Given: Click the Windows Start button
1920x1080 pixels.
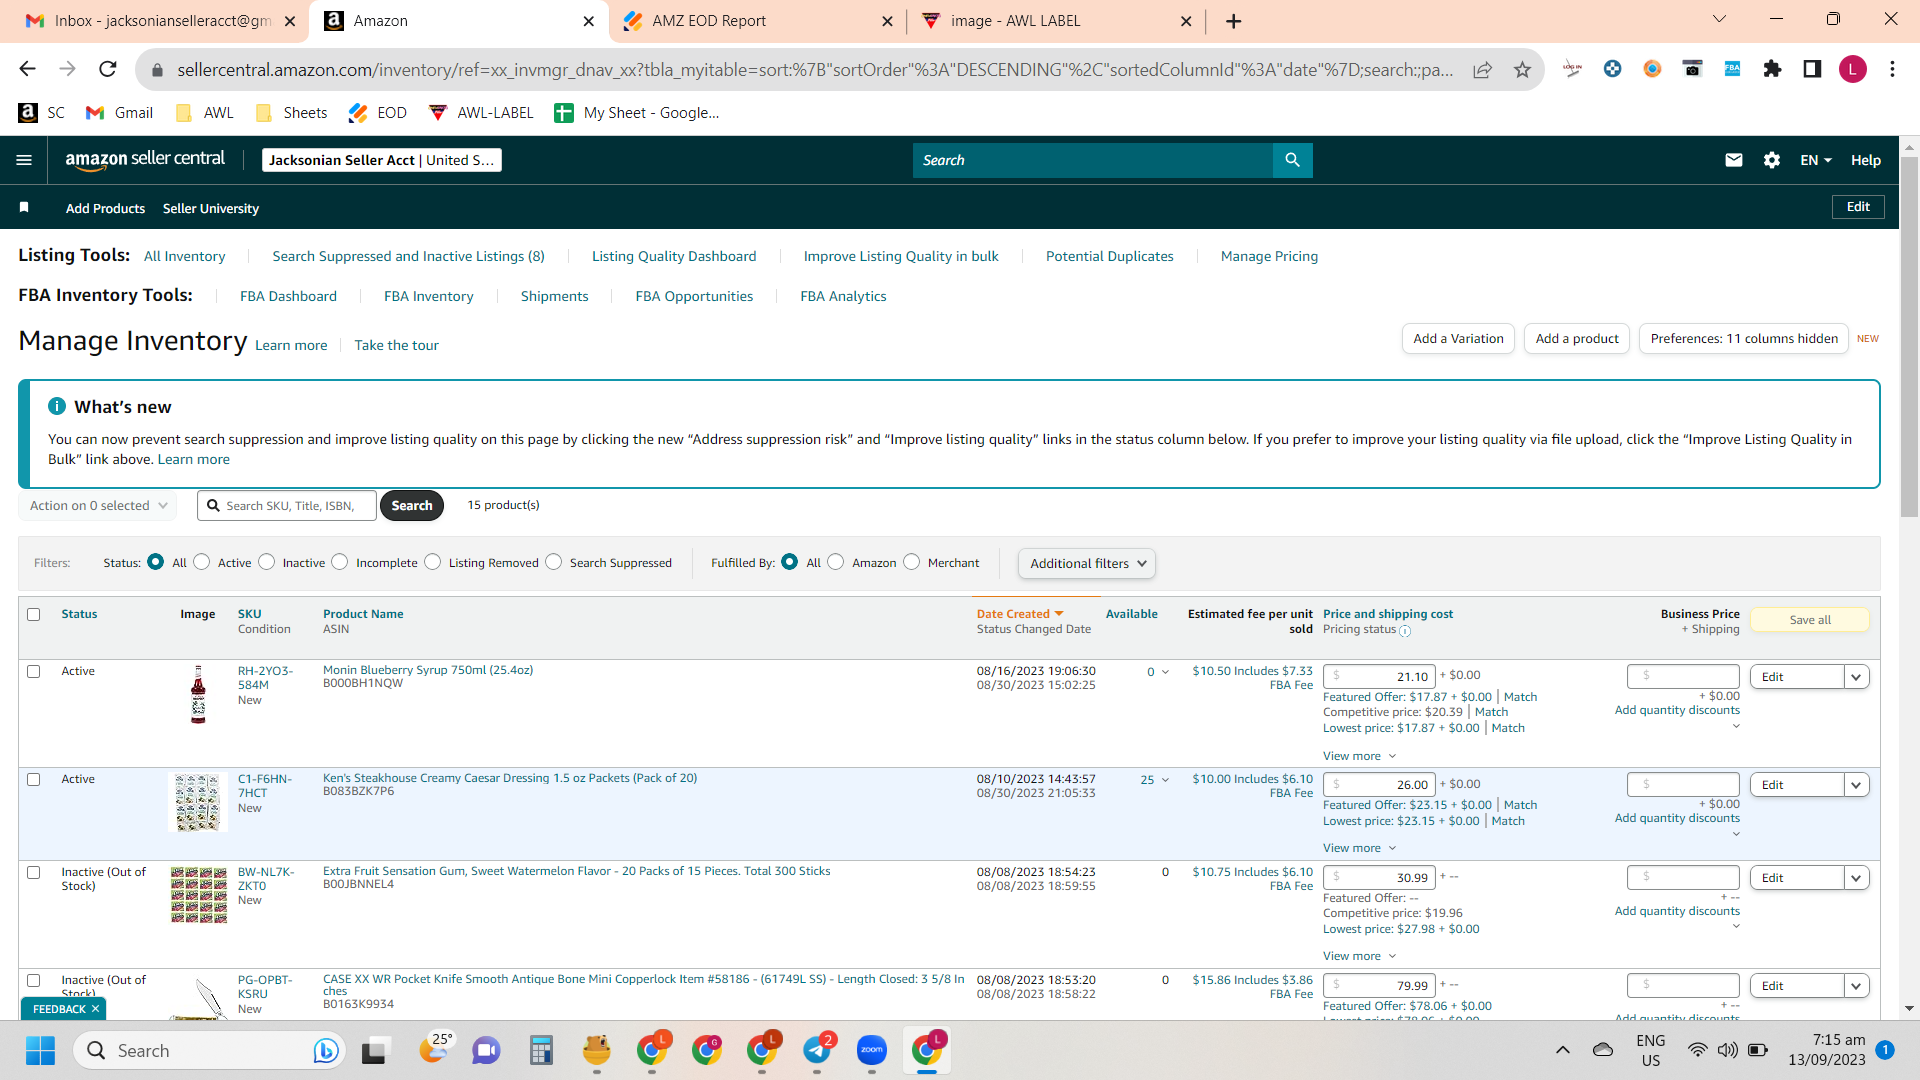Looking at the screenshot, I should click(41, 1050).
